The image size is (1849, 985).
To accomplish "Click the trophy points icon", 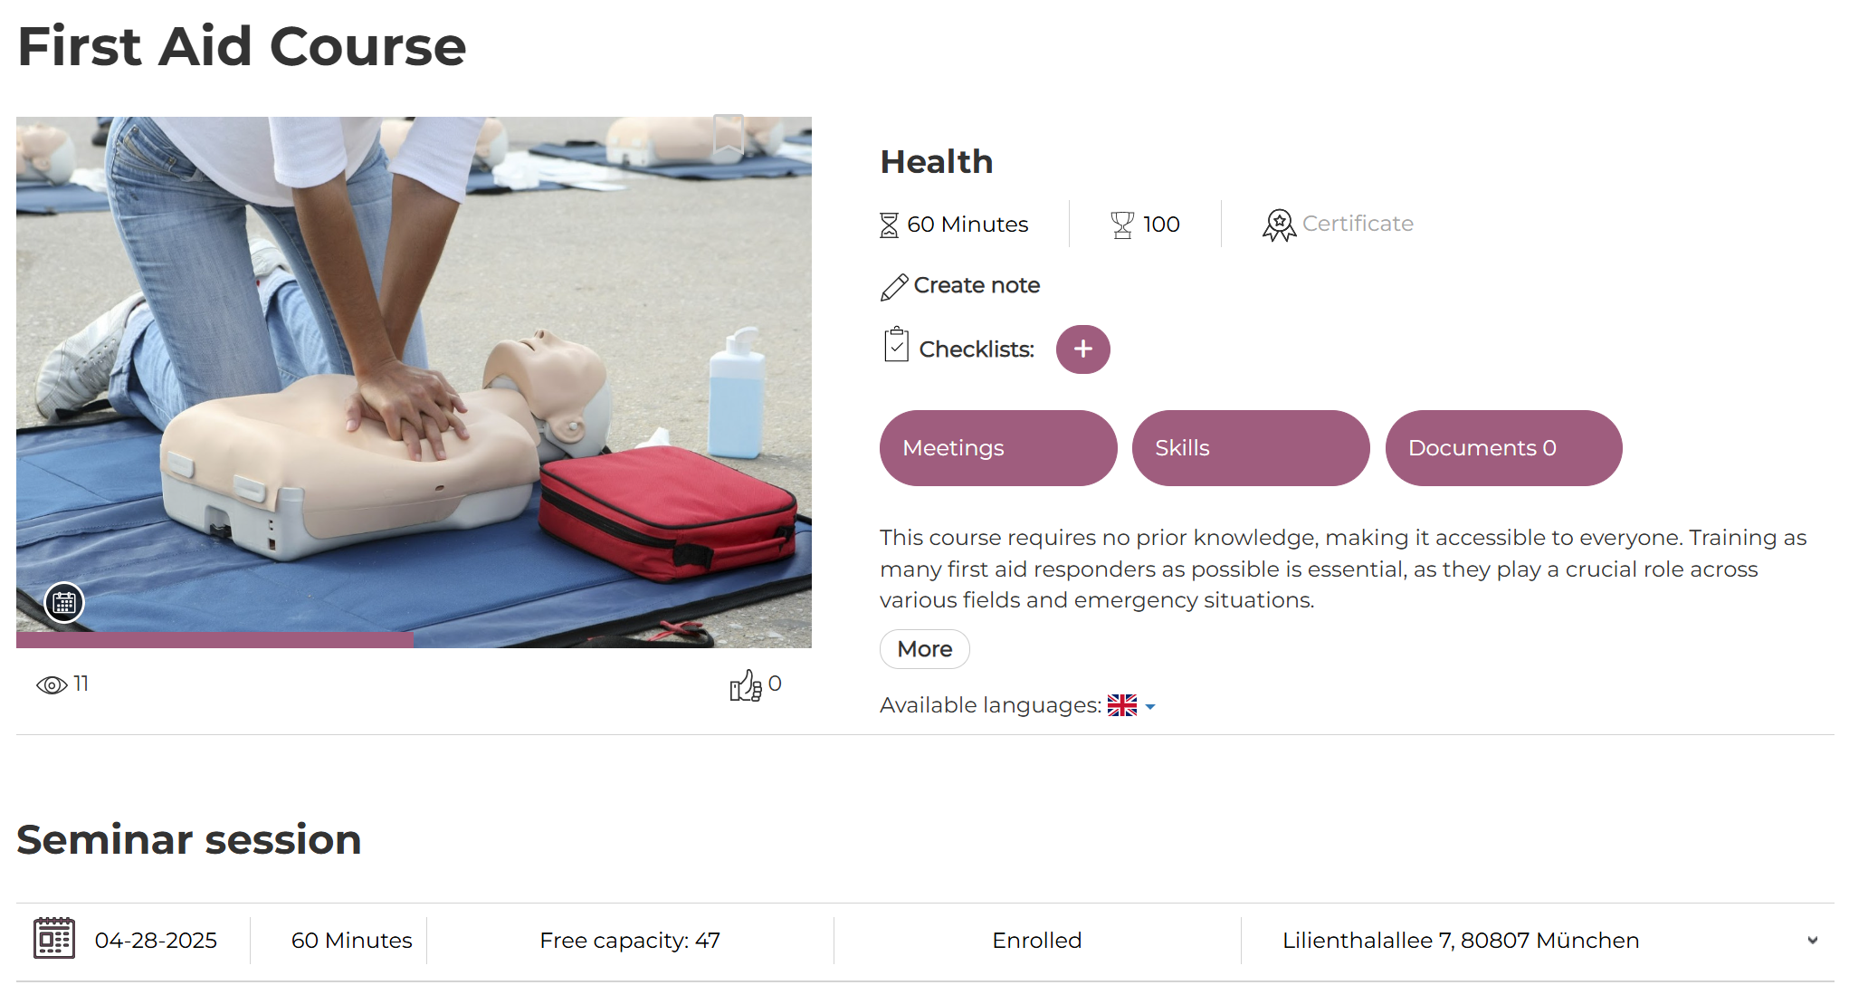I will tap(1122, 225).
